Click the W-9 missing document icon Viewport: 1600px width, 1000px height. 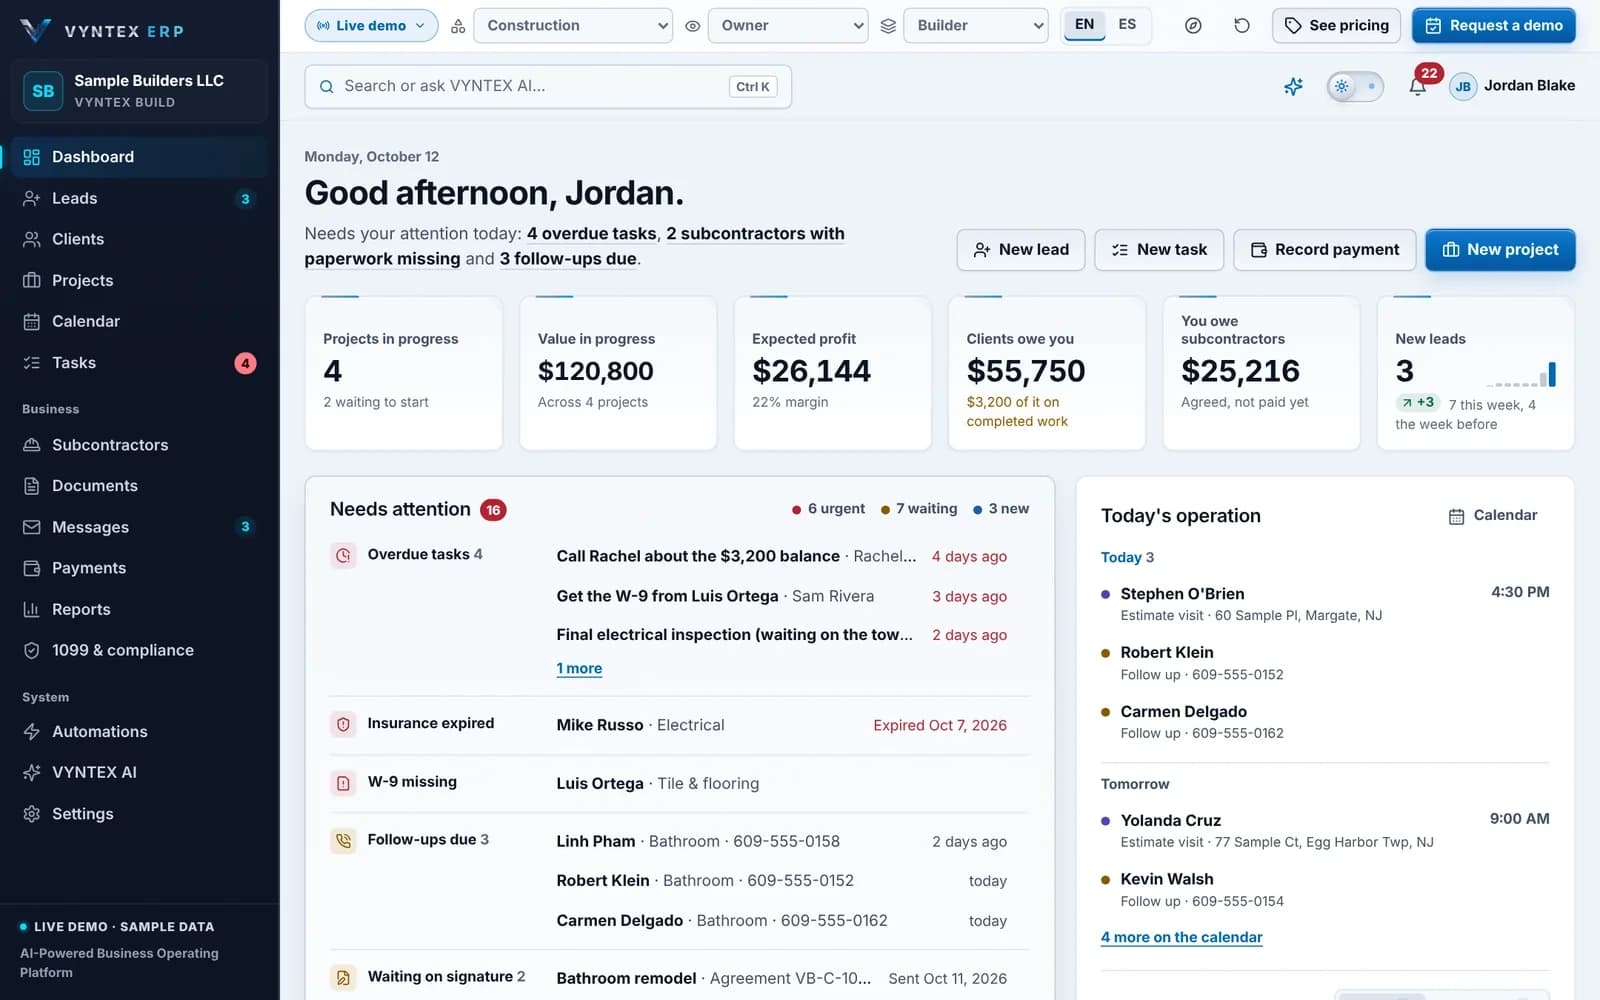pos(343,783)
